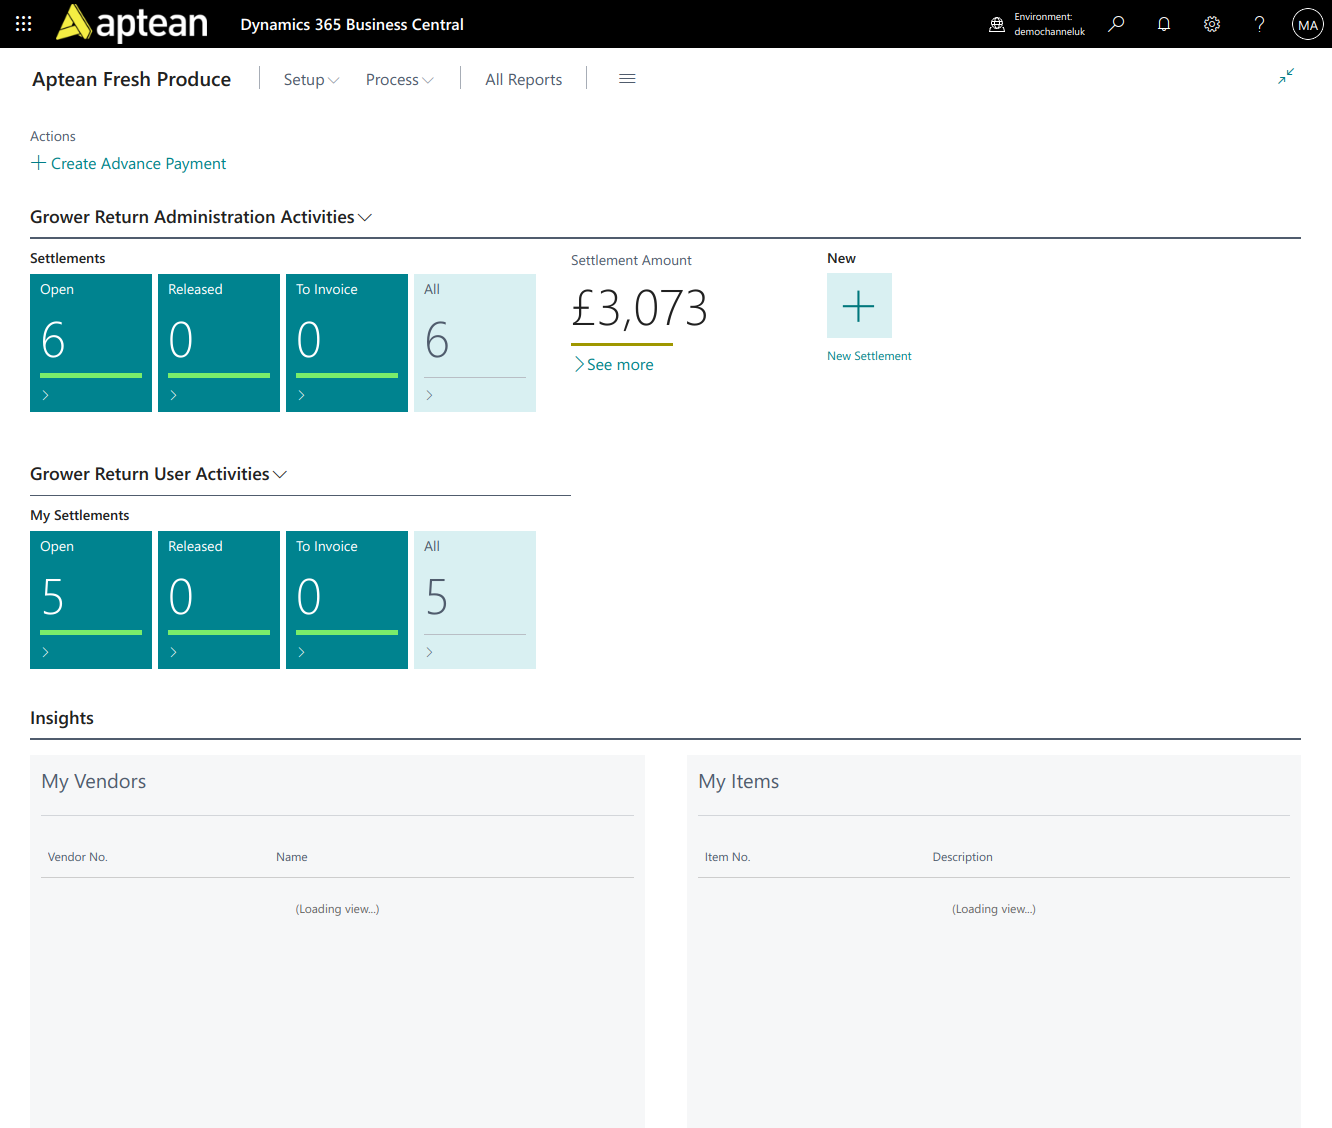Click the Name column header in My Vendors

[292, 857]
